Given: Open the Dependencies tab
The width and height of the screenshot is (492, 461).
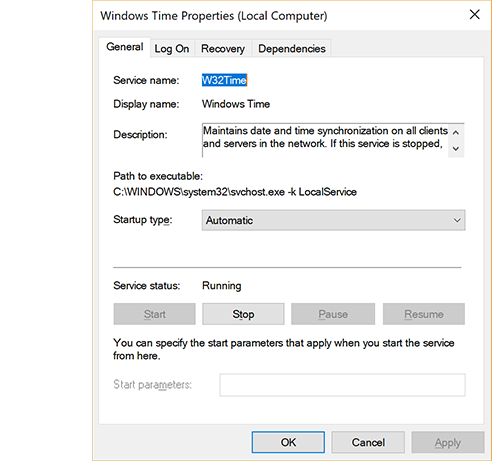Looking at the screenshot, I should [292, 49].
